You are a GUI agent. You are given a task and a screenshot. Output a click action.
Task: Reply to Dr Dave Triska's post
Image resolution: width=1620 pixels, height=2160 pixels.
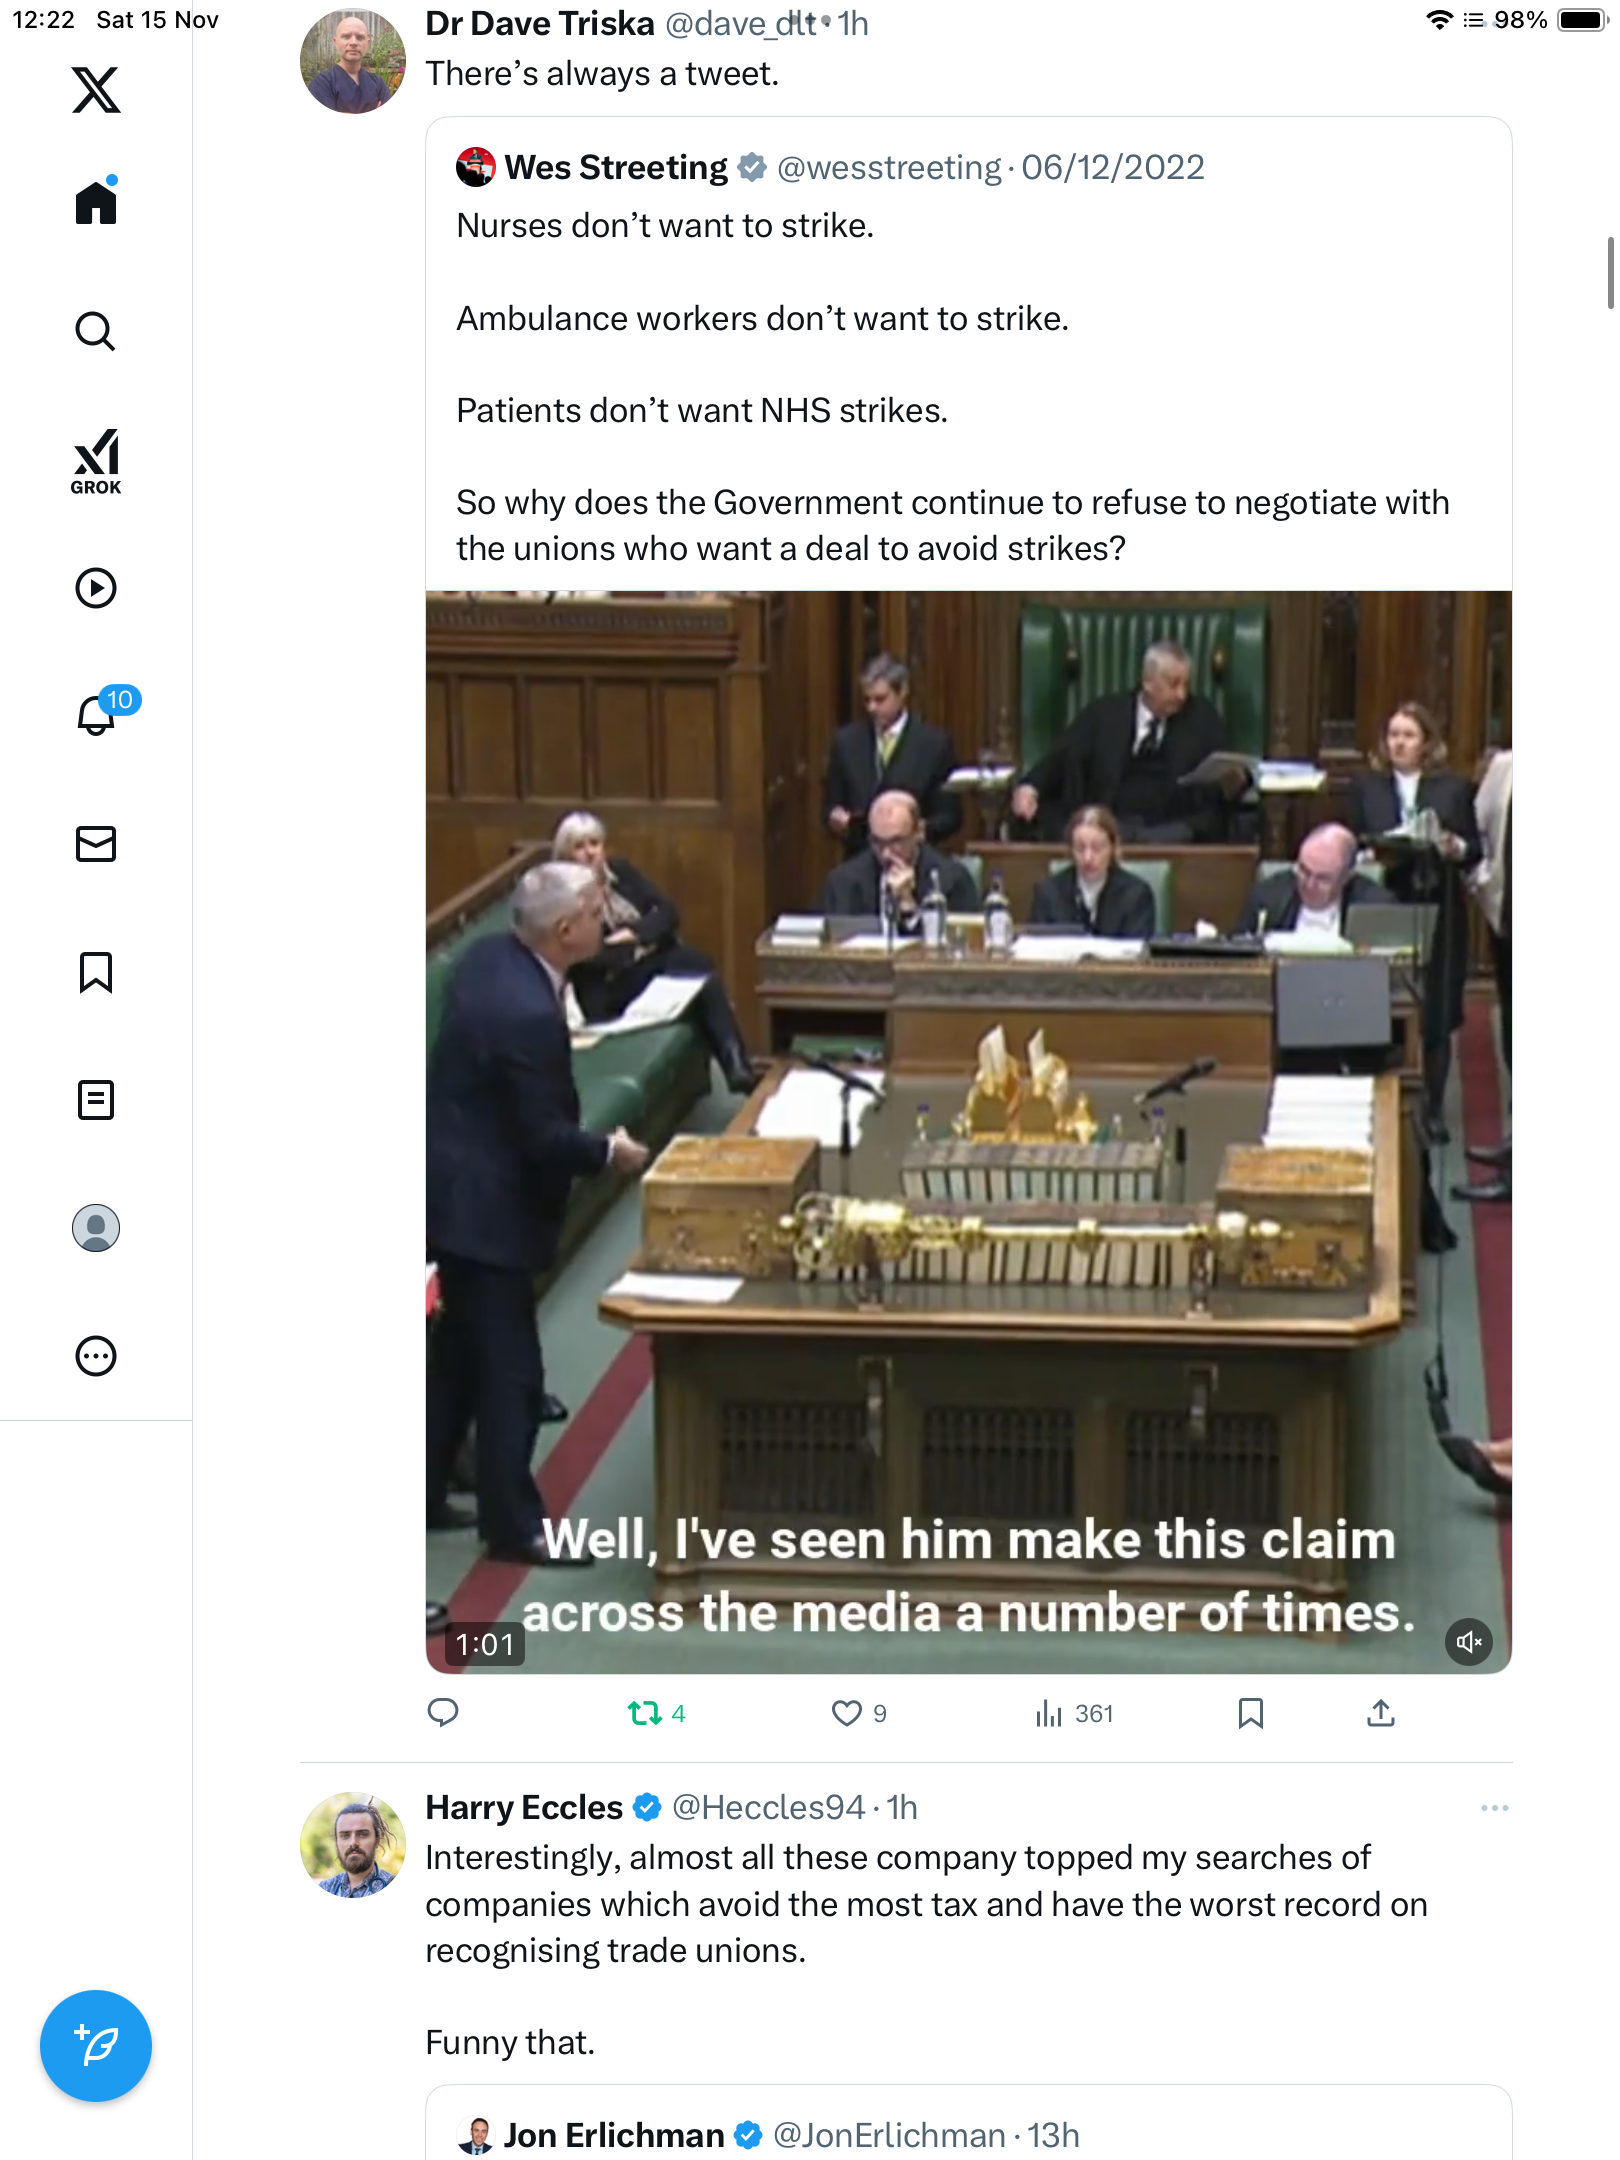443,1714
